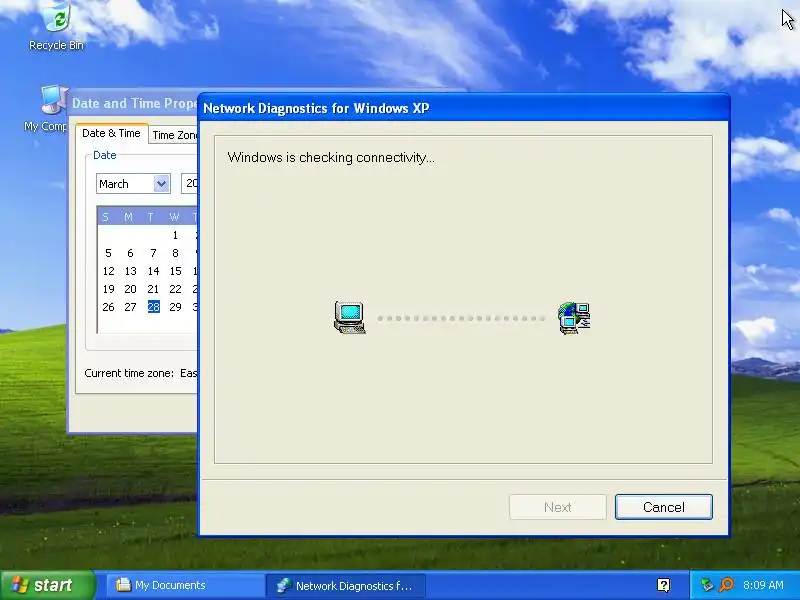Select day 5 in the calendar
The image size is (800, 600).
[x=108, y=253]
